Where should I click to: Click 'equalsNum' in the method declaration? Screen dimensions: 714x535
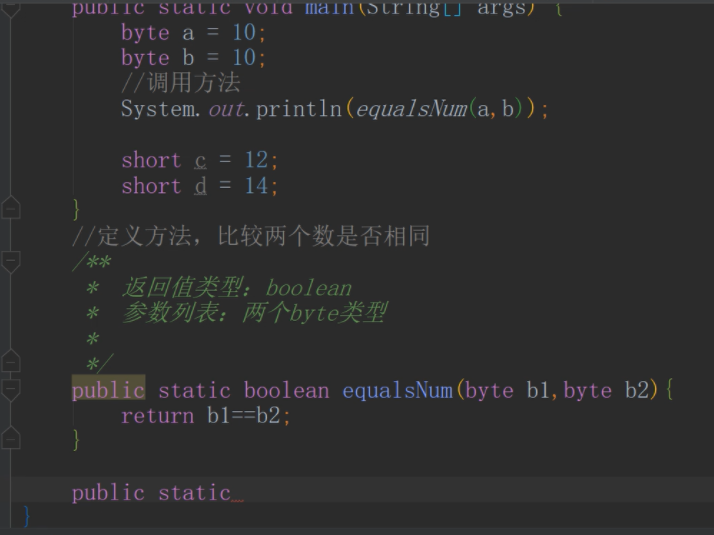(398, 391)
